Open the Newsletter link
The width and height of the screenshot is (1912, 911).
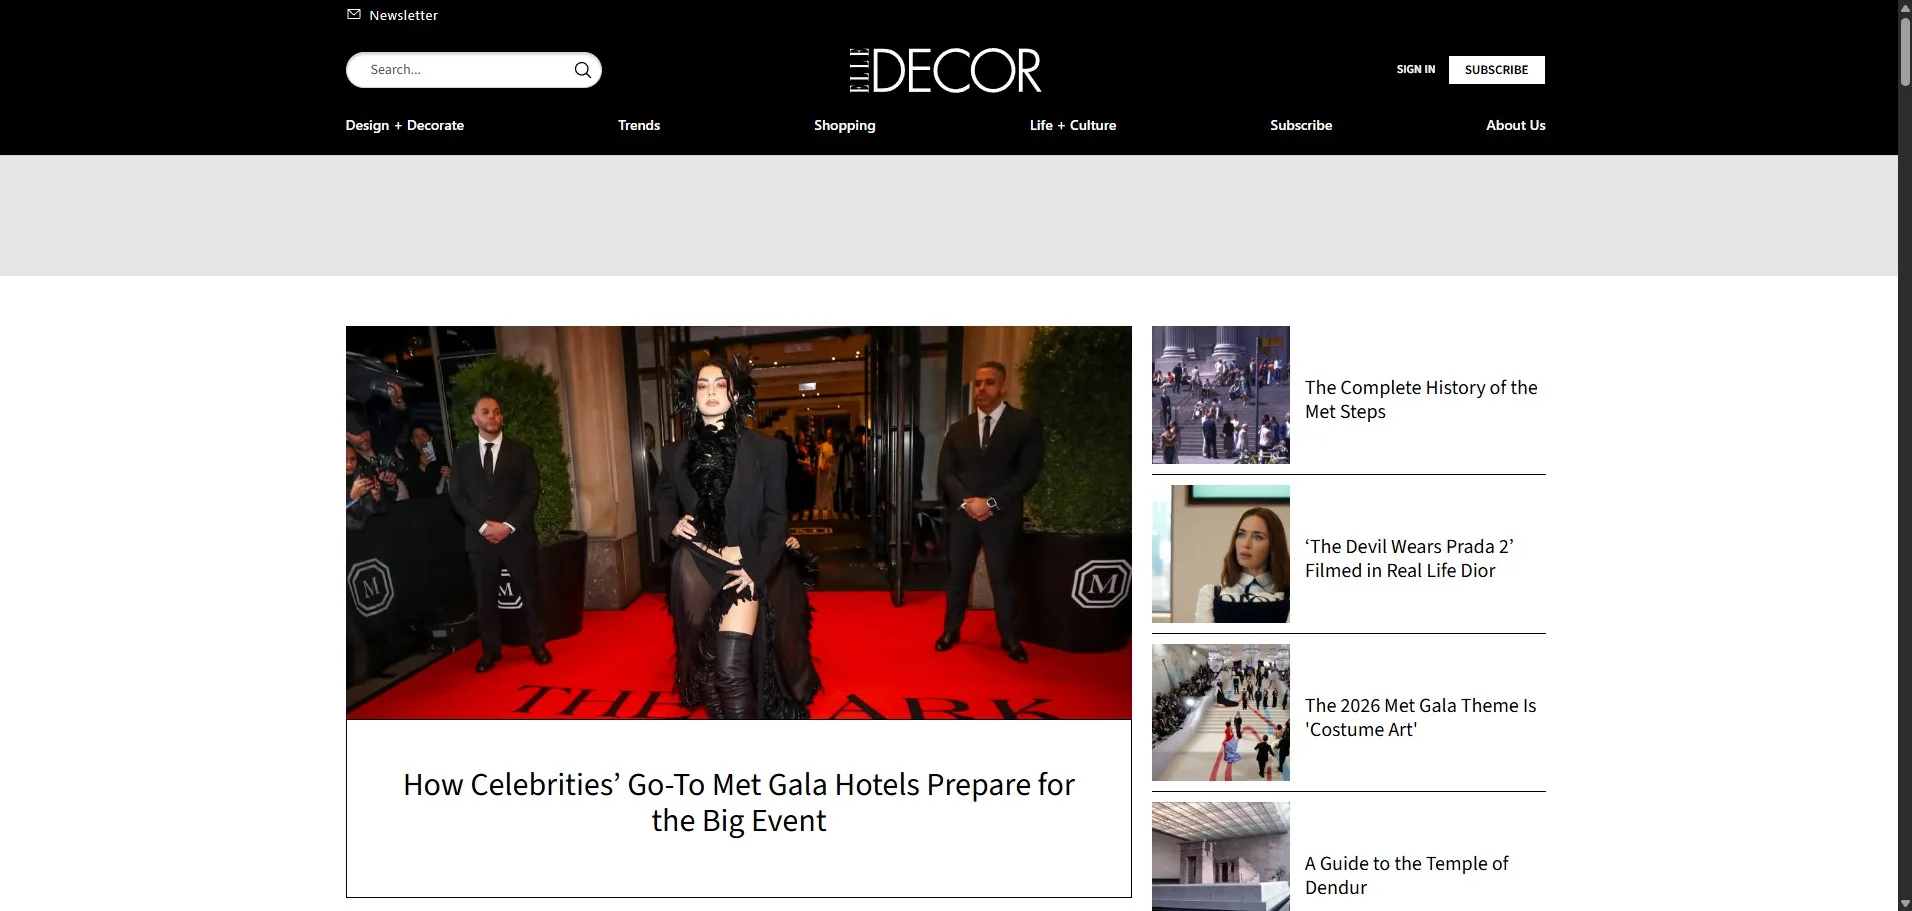403,15
